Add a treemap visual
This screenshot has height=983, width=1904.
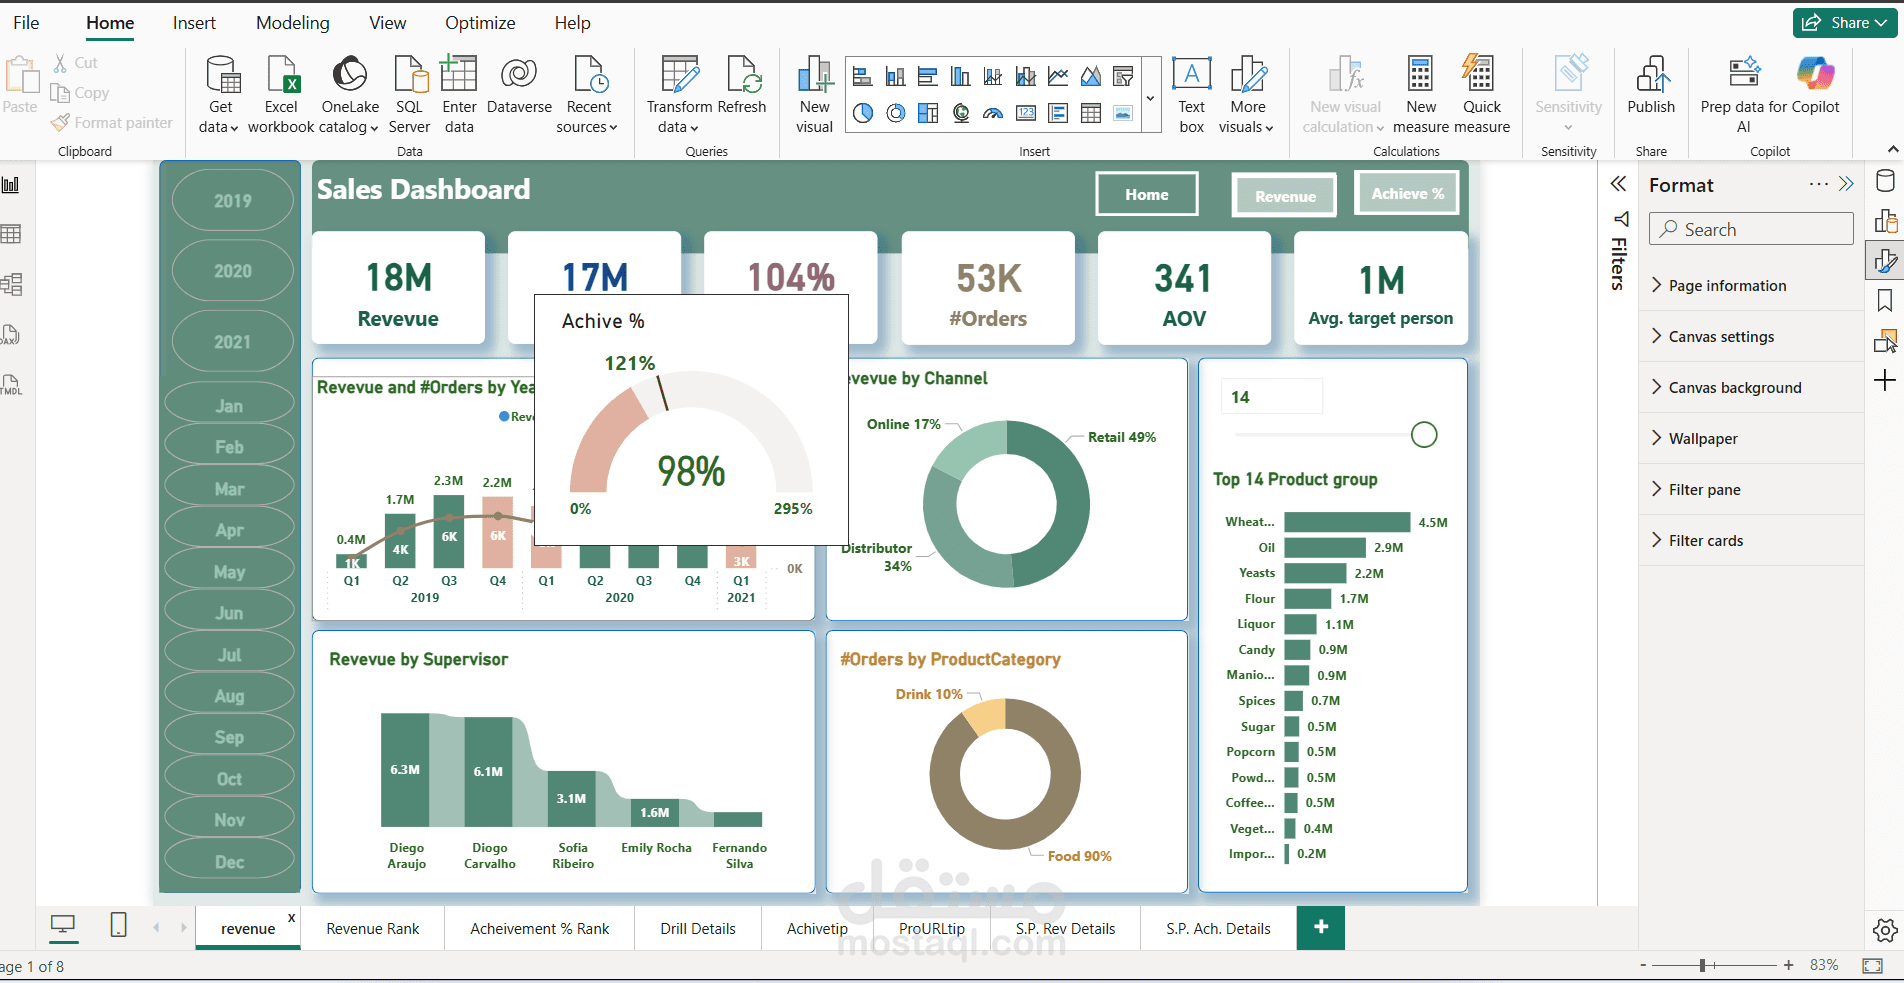pyautogui.click(x=928, y=113)
